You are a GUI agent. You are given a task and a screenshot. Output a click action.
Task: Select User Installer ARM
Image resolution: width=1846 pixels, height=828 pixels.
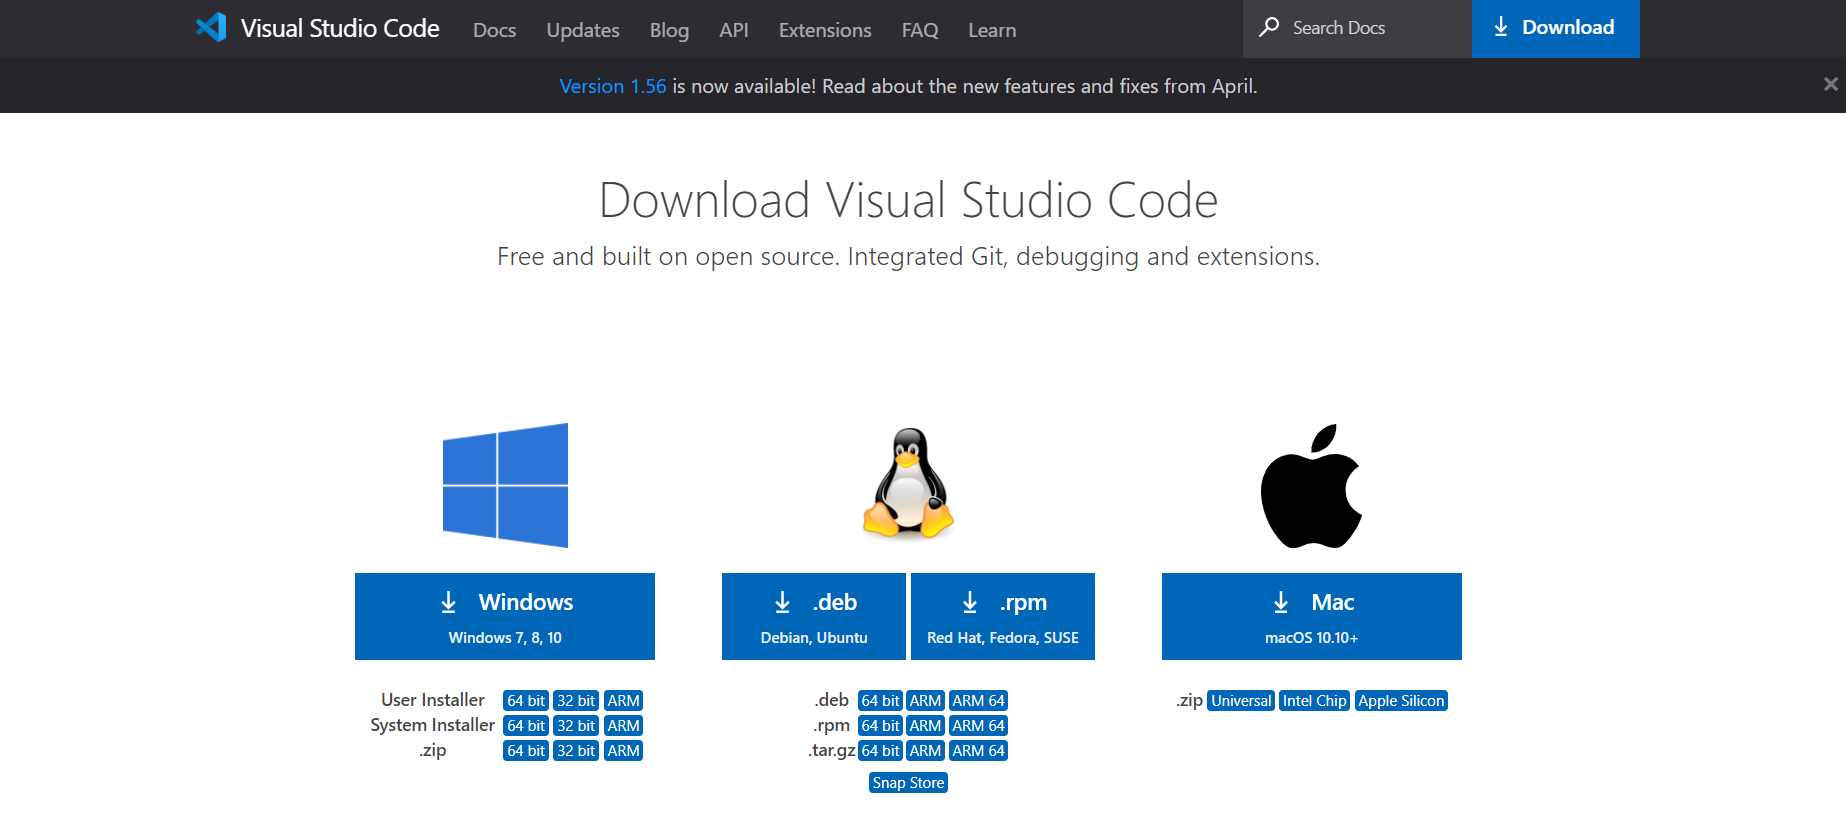(623, 701)
